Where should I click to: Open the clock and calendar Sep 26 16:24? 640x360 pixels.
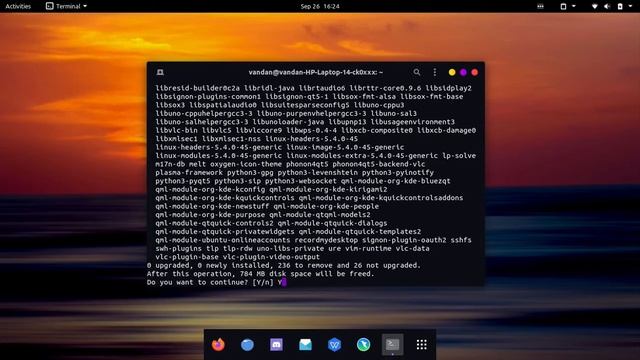pyautogui.click(x=320, y=6)
